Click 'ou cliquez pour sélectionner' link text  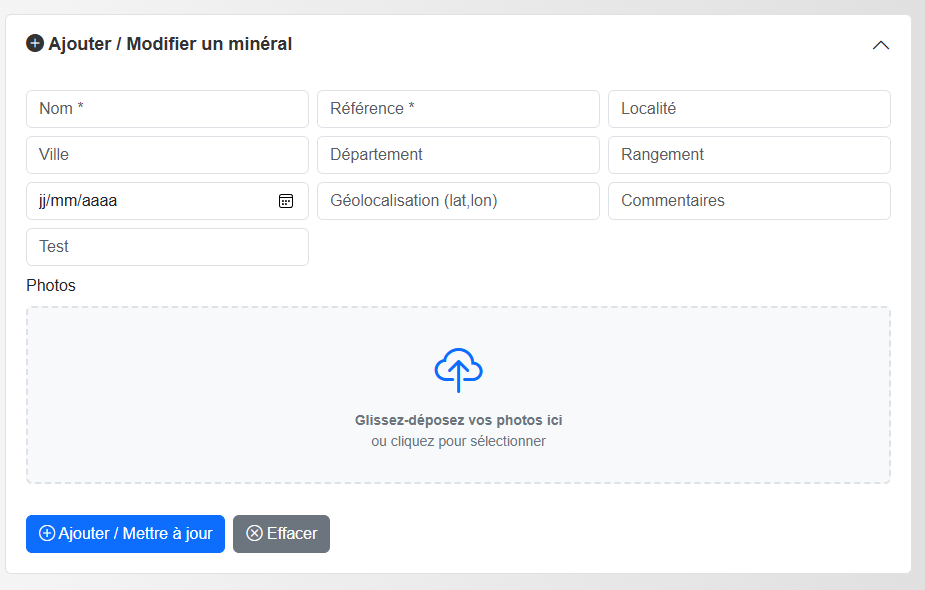pyautogui.click(x=458, y=441)
